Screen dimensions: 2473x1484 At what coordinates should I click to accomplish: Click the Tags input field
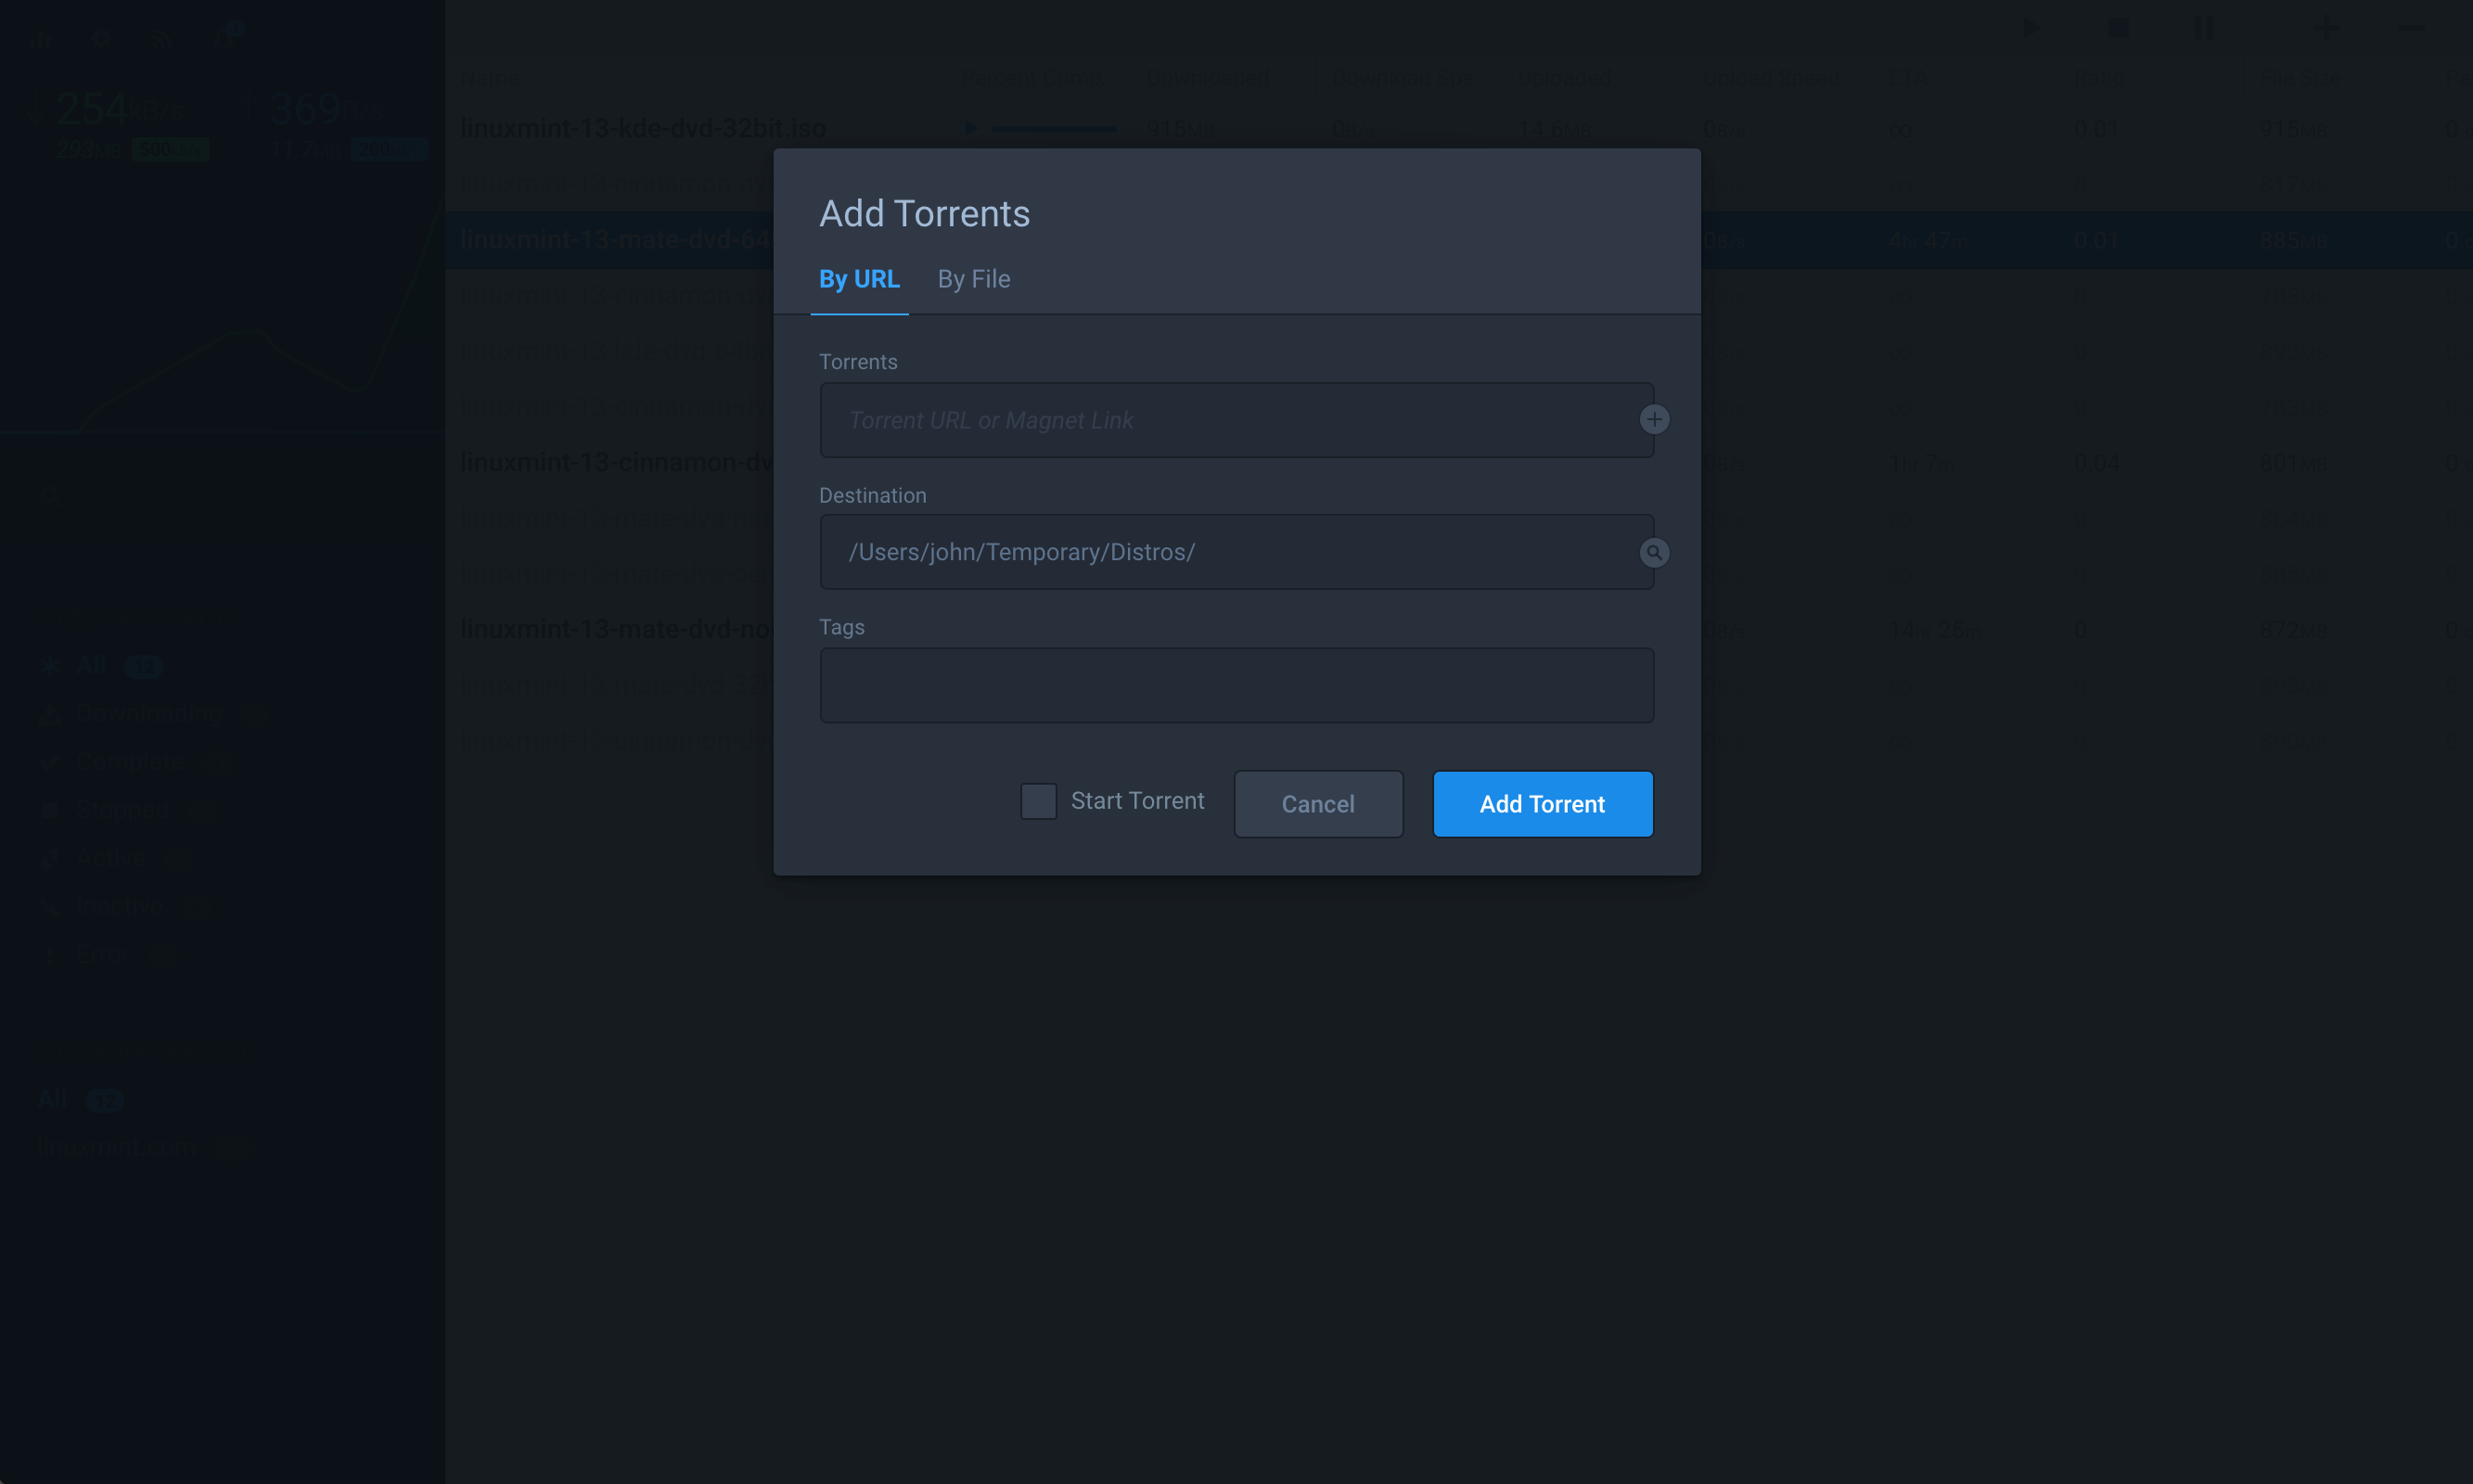(x=1236, y=685)
